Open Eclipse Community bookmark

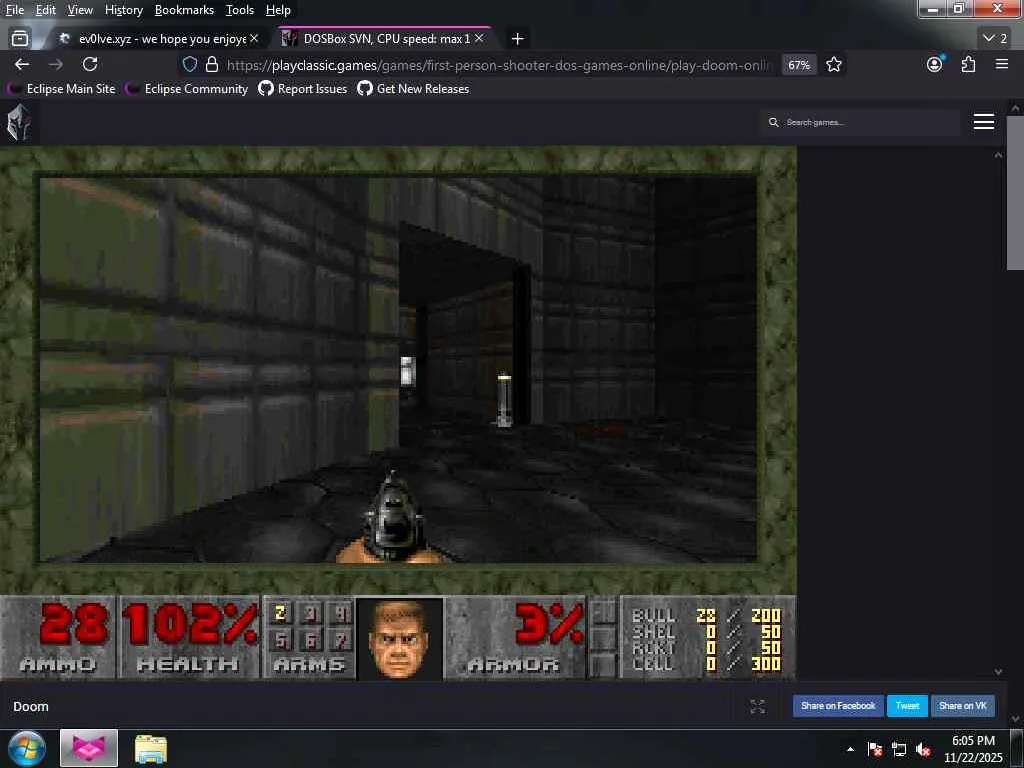coord(187,89)
